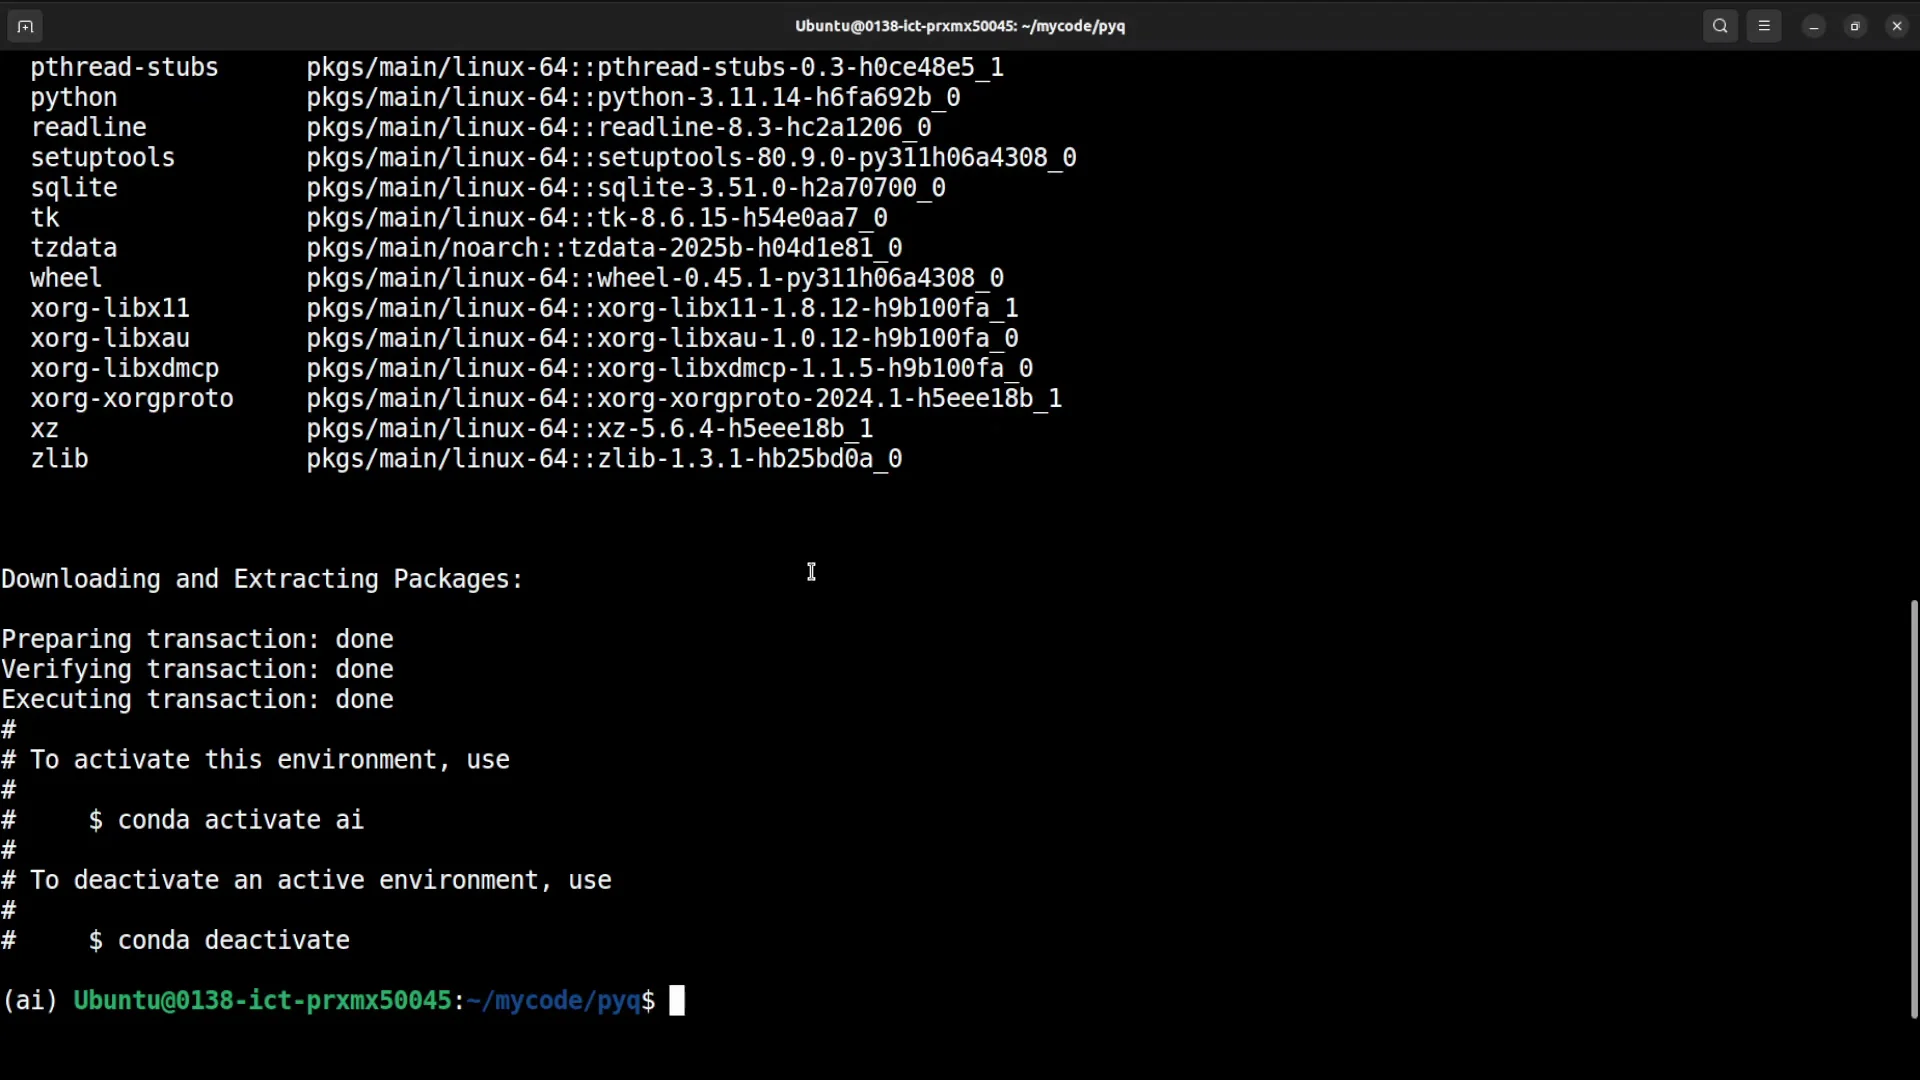Click the 'Downloading and Extracting Packages:' line

coord(262,579)
